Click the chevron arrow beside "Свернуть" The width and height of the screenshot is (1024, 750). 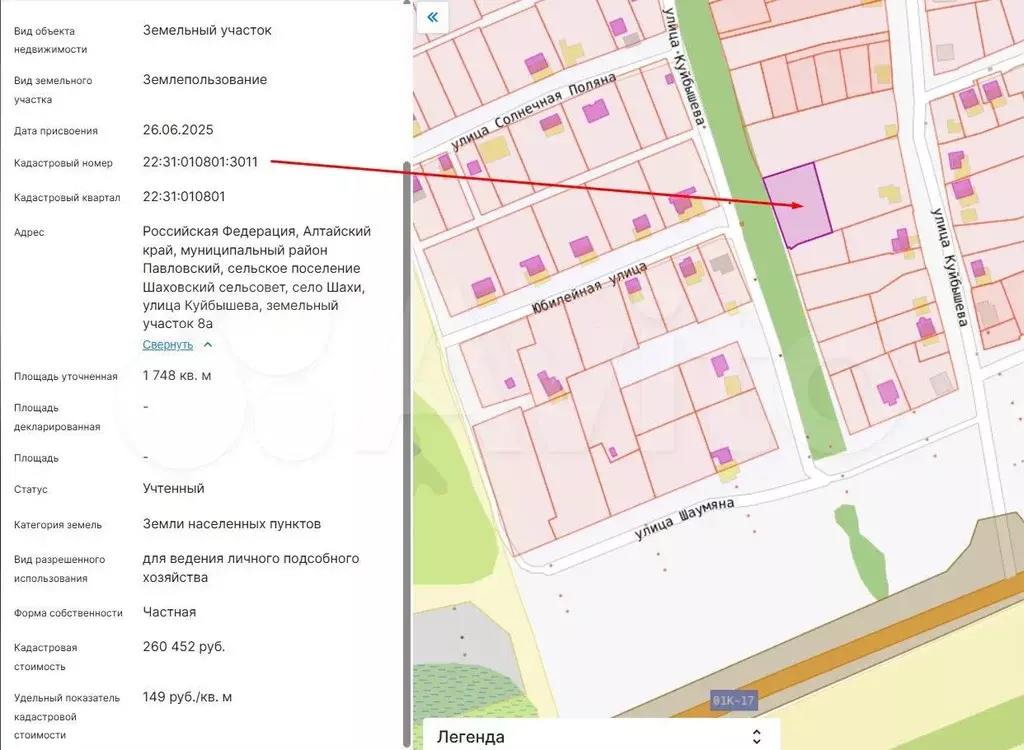click(208, 344)
